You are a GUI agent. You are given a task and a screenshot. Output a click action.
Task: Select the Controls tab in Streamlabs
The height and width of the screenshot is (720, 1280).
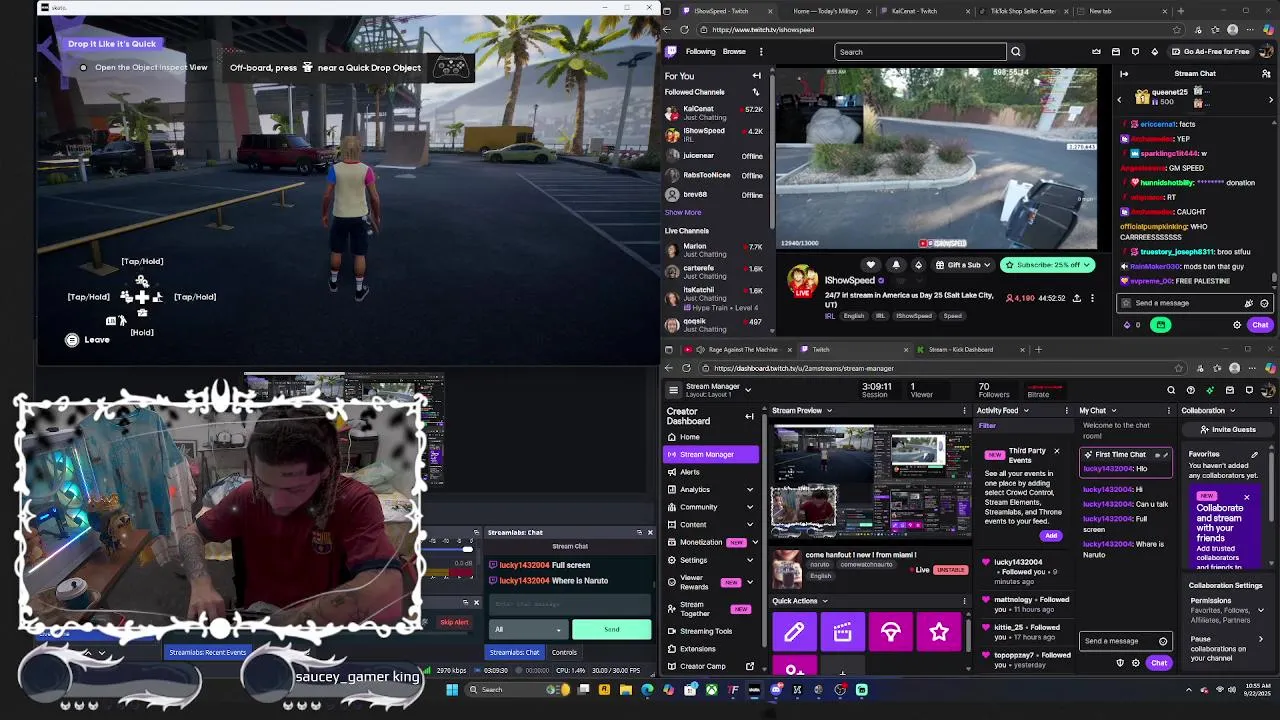564,652
